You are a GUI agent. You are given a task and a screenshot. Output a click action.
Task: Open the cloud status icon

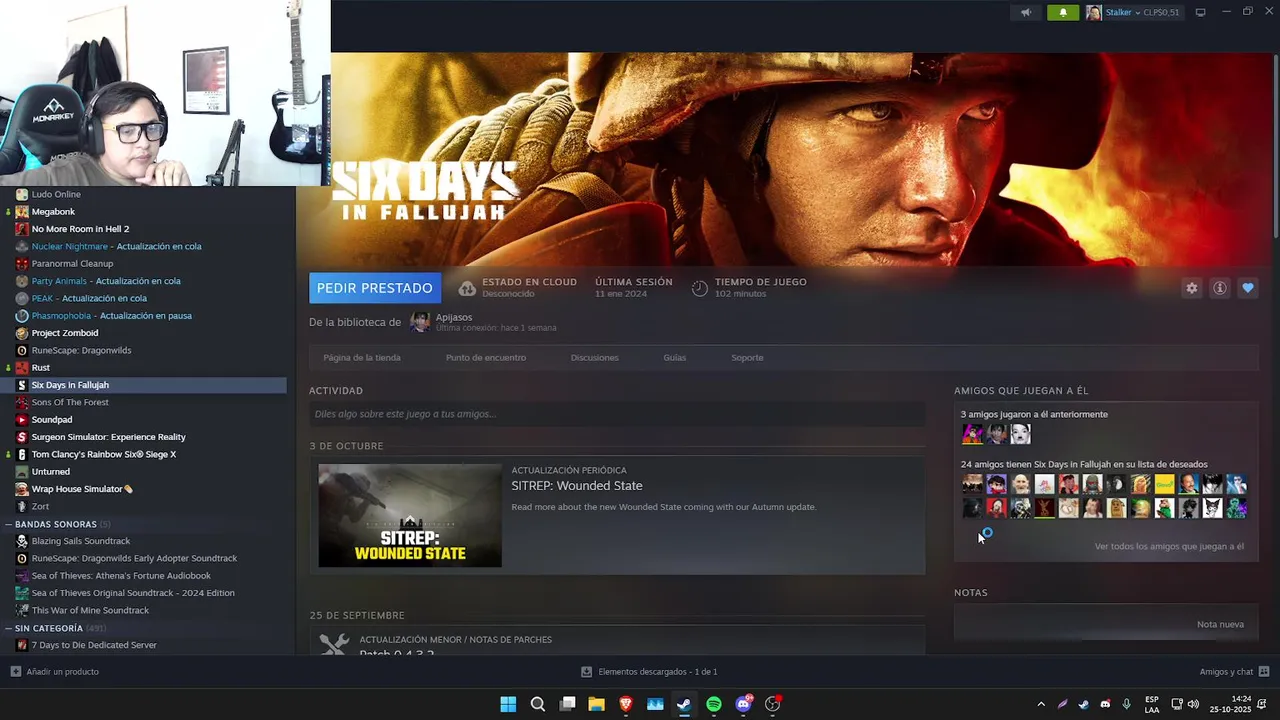point(467,288)
